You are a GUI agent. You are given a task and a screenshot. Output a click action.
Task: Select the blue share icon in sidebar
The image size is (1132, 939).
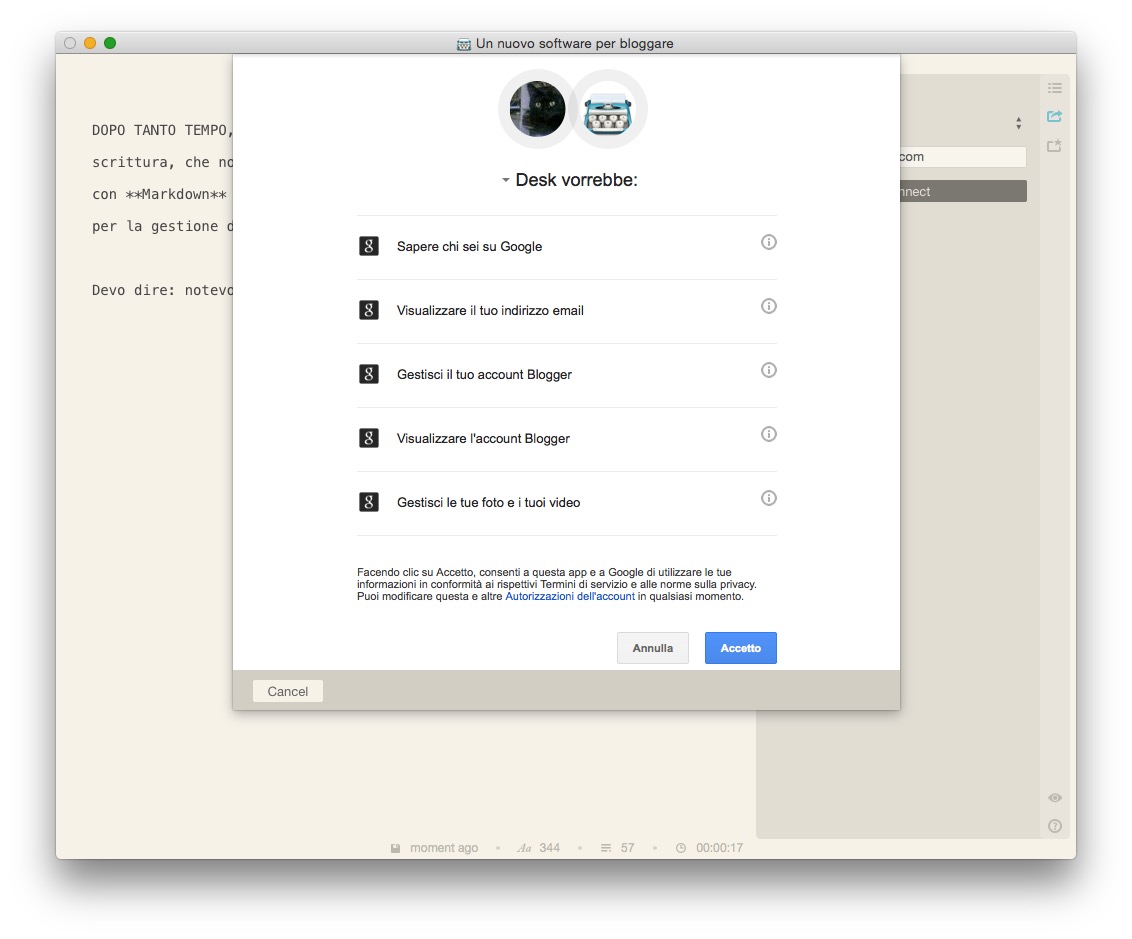(x=1055, y=116)
